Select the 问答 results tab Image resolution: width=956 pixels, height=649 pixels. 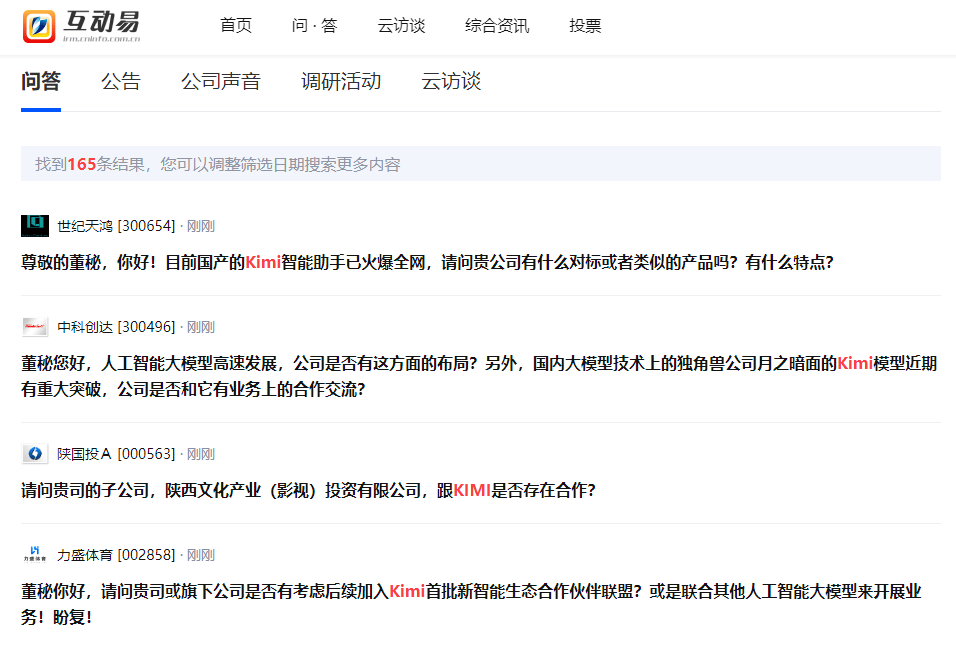coord(41,81)
